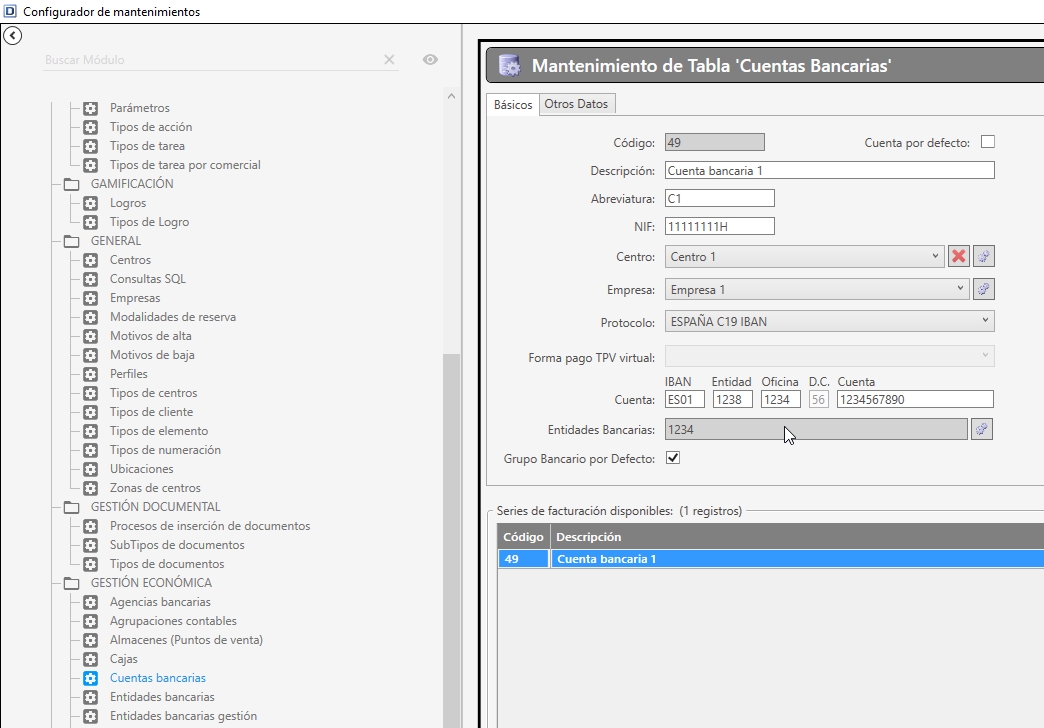Open Procesos de inserción de documentos

(210, 526)
